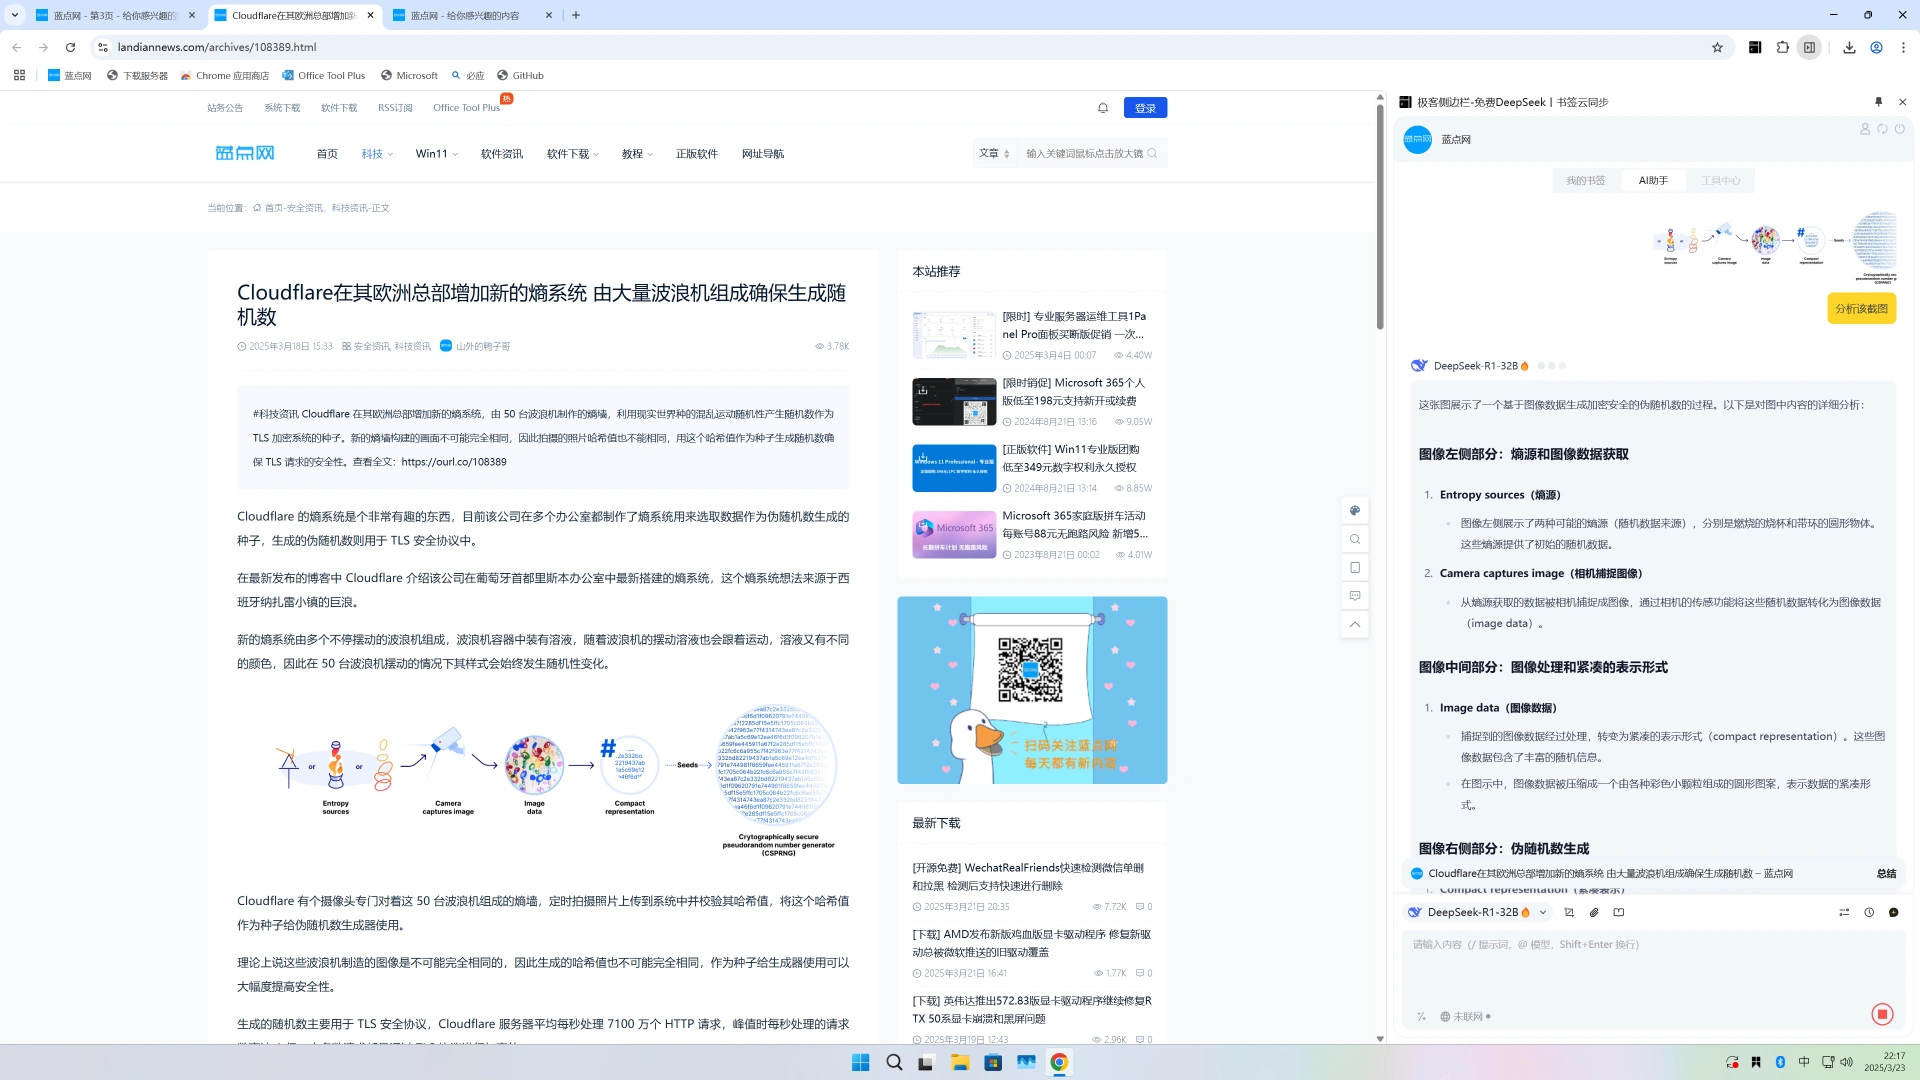Click the screenshot crop icon in the AI toolbar
Viewport: 1920px width, 1080px height.
pos(1569,912)
